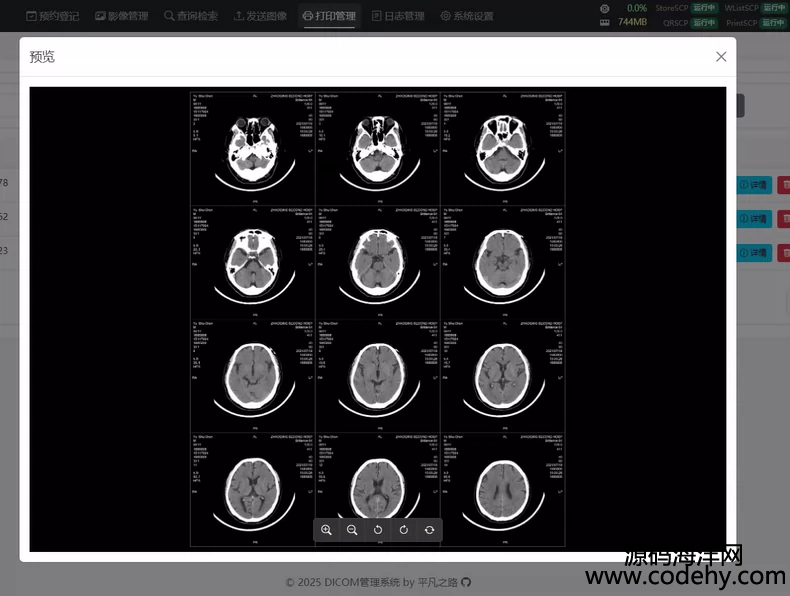Viewport: 790px width, 596px height.
Task: Rotate the preview clockwise
Action: pyautogui.click(x=404, y=530)
